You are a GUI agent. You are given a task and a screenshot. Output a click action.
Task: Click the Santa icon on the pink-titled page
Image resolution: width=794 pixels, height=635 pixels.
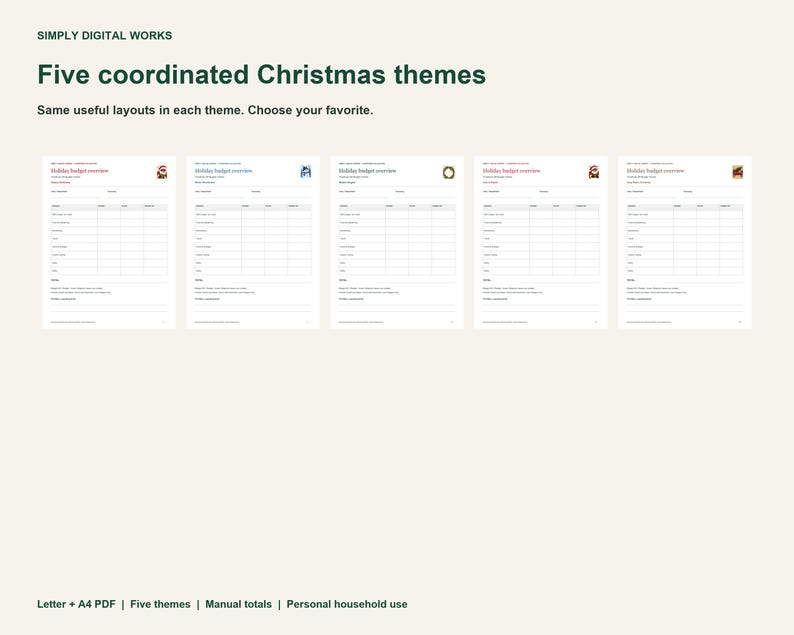coord(594,172)
